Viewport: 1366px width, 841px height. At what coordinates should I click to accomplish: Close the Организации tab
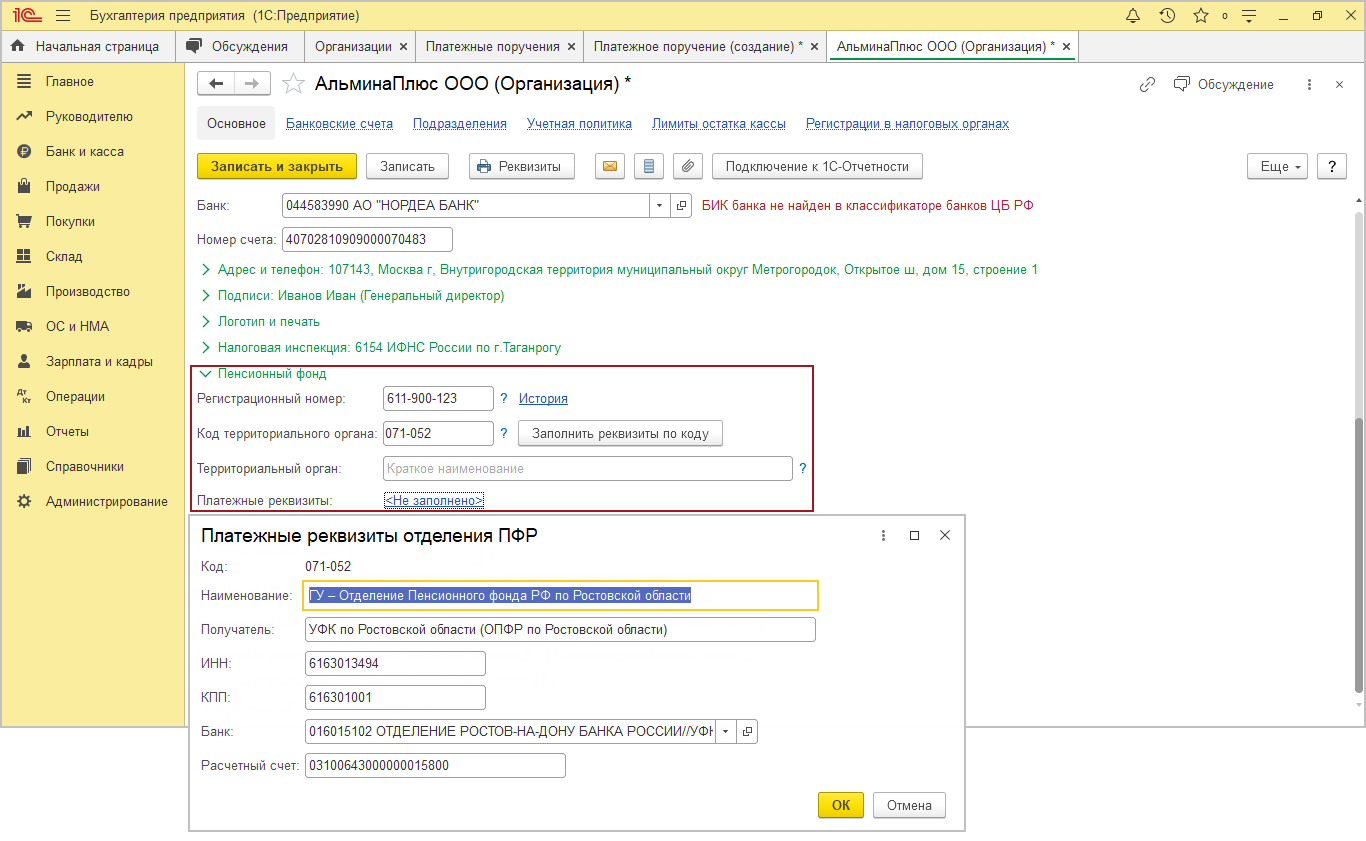403,47
